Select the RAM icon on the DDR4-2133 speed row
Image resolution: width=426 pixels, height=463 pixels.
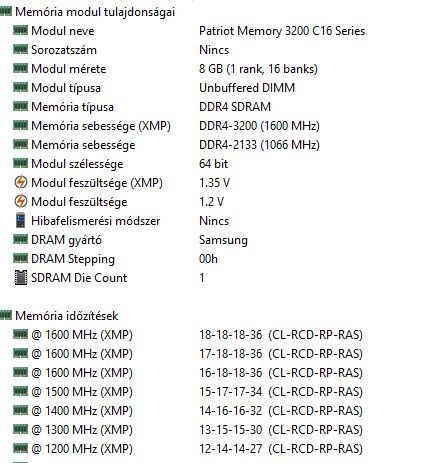pyautogui.click(x=20, y=144)
